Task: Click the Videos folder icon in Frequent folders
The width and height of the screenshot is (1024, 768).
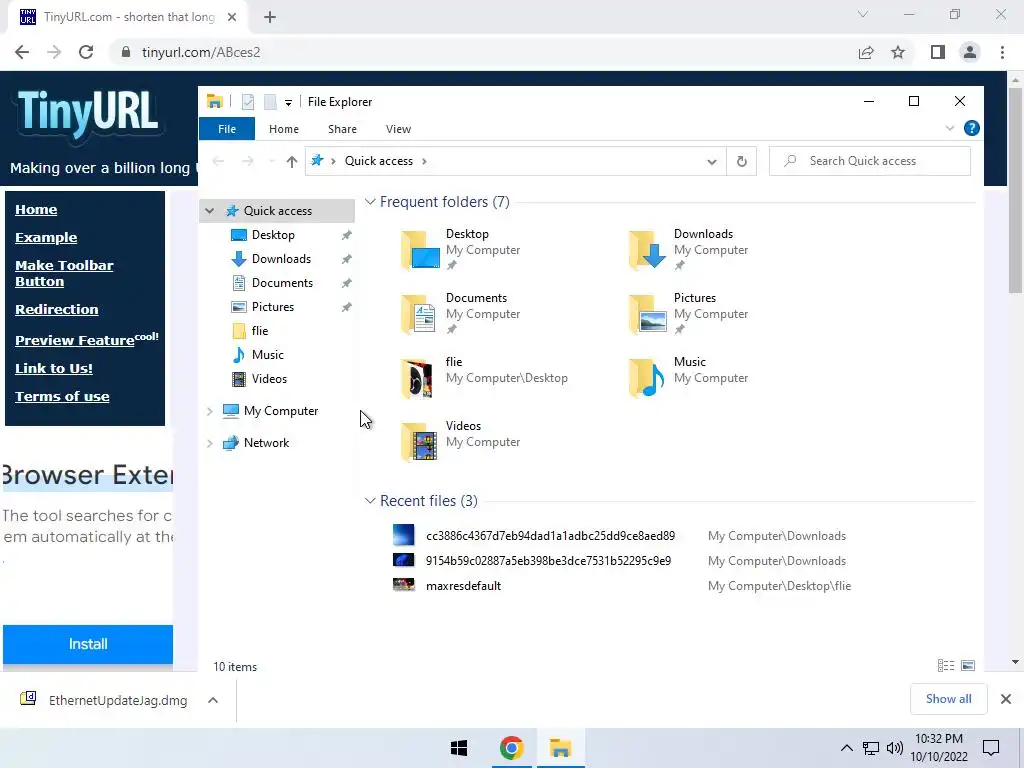Action: pyautogui.click(x=419, y=441)
